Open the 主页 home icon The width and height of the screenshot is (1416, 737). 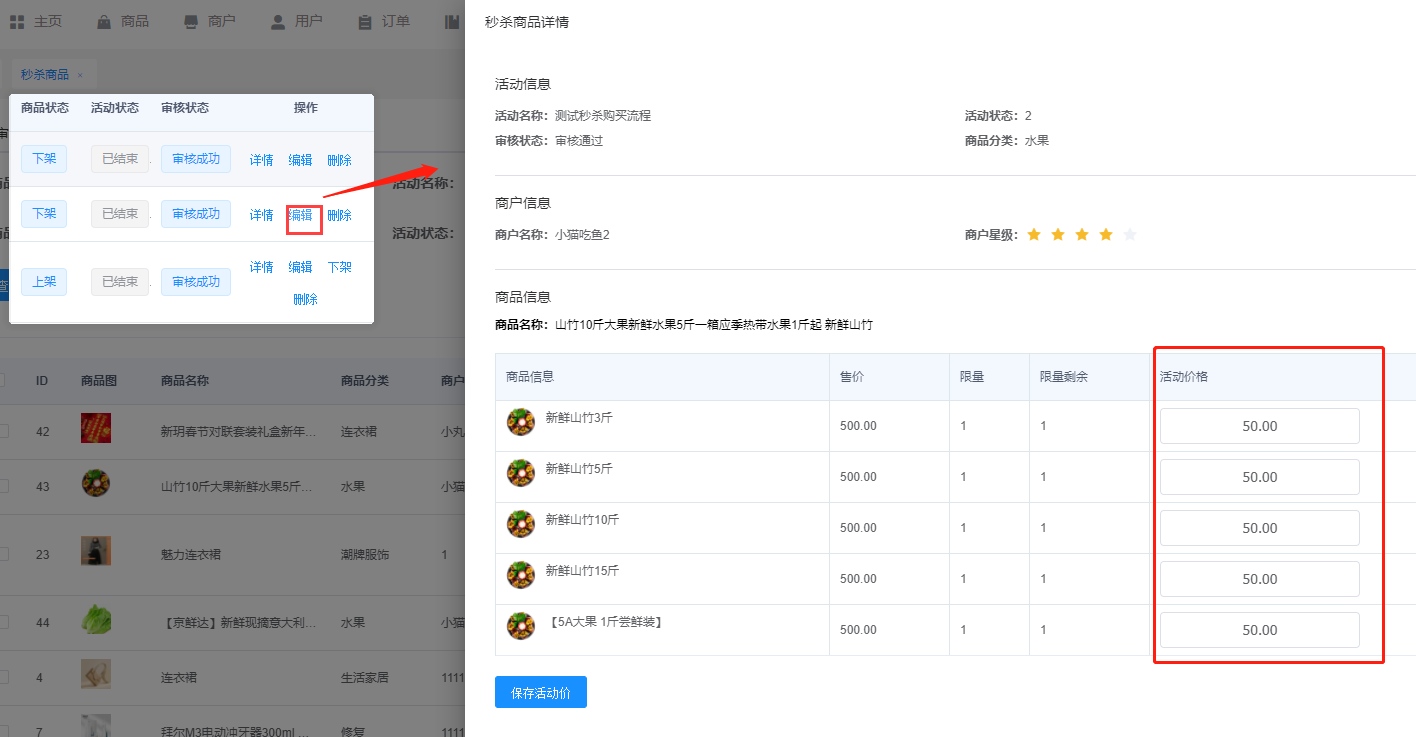tap(16, 20)
